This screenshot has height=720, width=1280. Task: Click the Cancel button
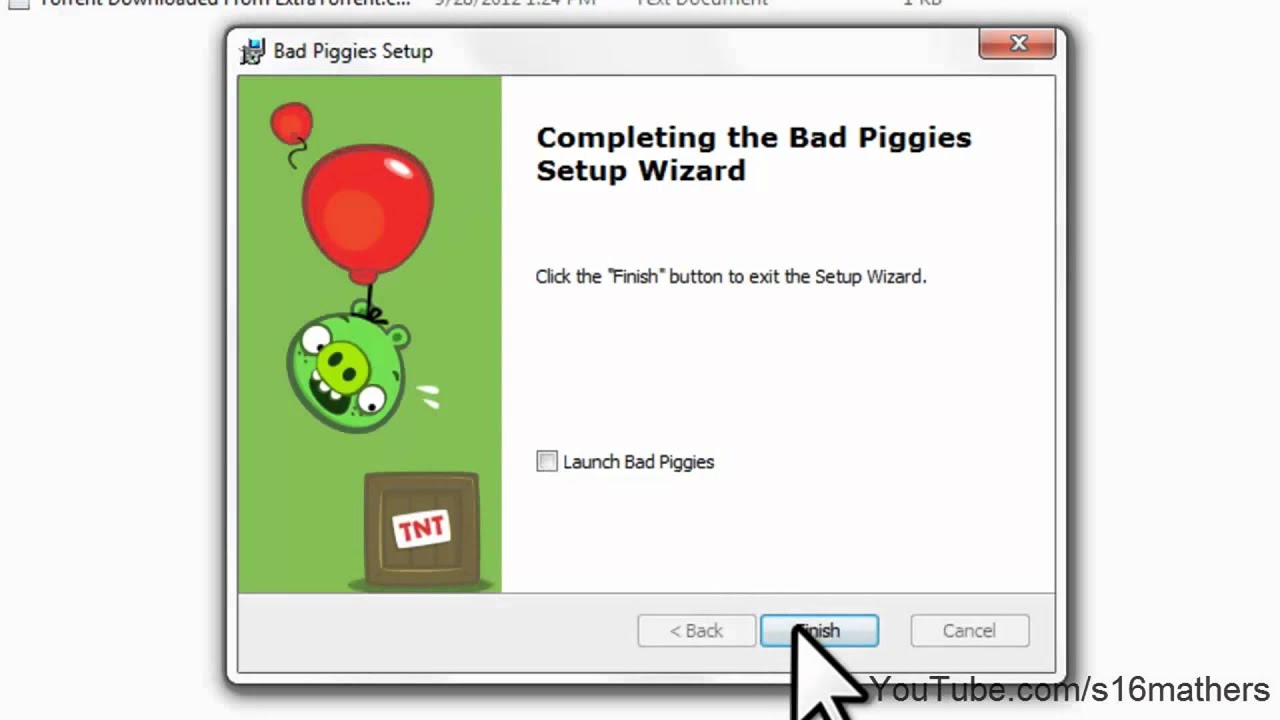tap(969, 631)
